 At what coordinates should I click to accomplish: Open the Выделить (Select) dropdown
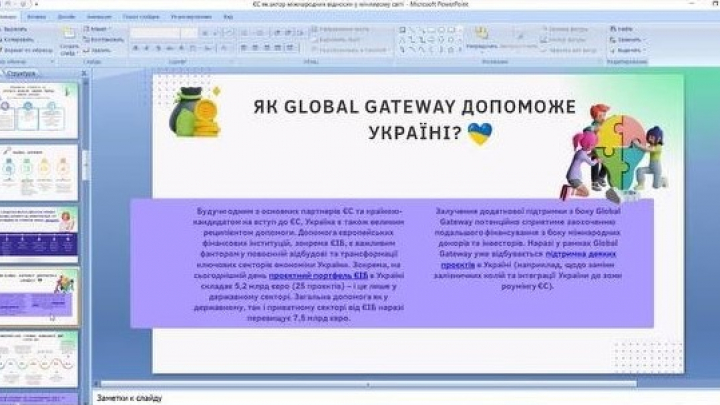(x=628, y=50)
